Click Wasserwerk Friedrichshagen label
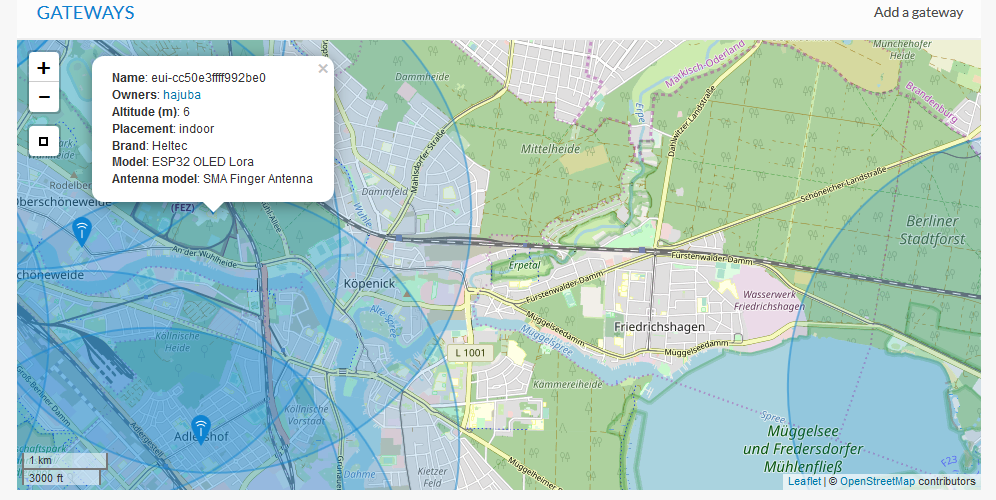Screen dimensions: 996x500 click(x=769, y=301)
